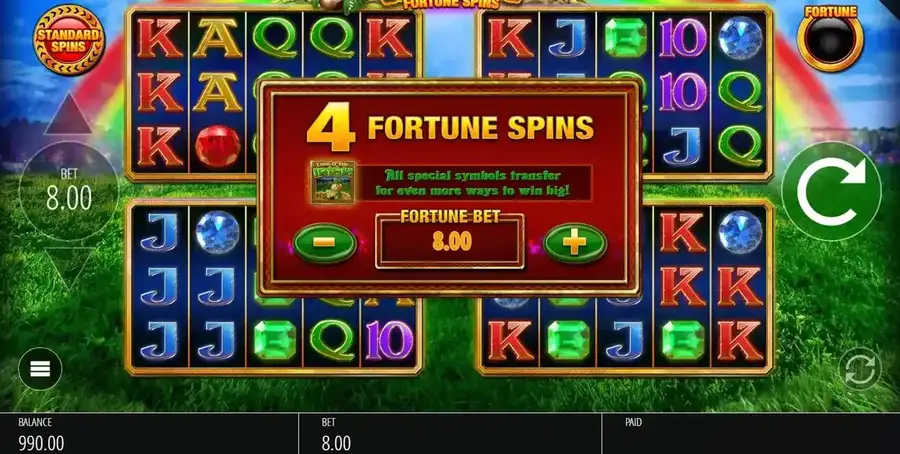
Task: Click the purple 10 in bottom-left reels
Action: coord(389,340)
